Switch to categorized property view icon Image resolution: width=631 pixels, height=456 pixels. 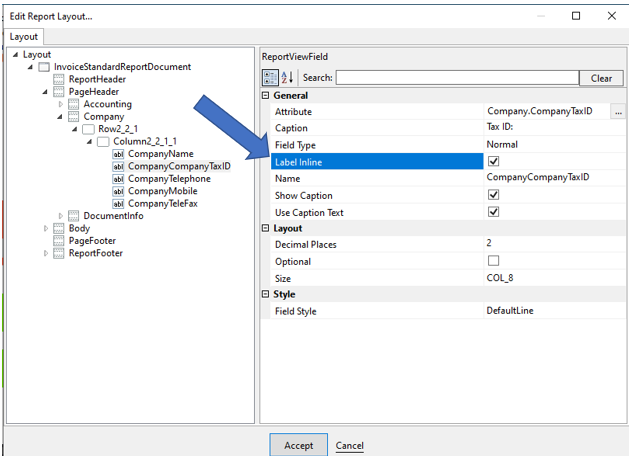click(x=270, y=78)
